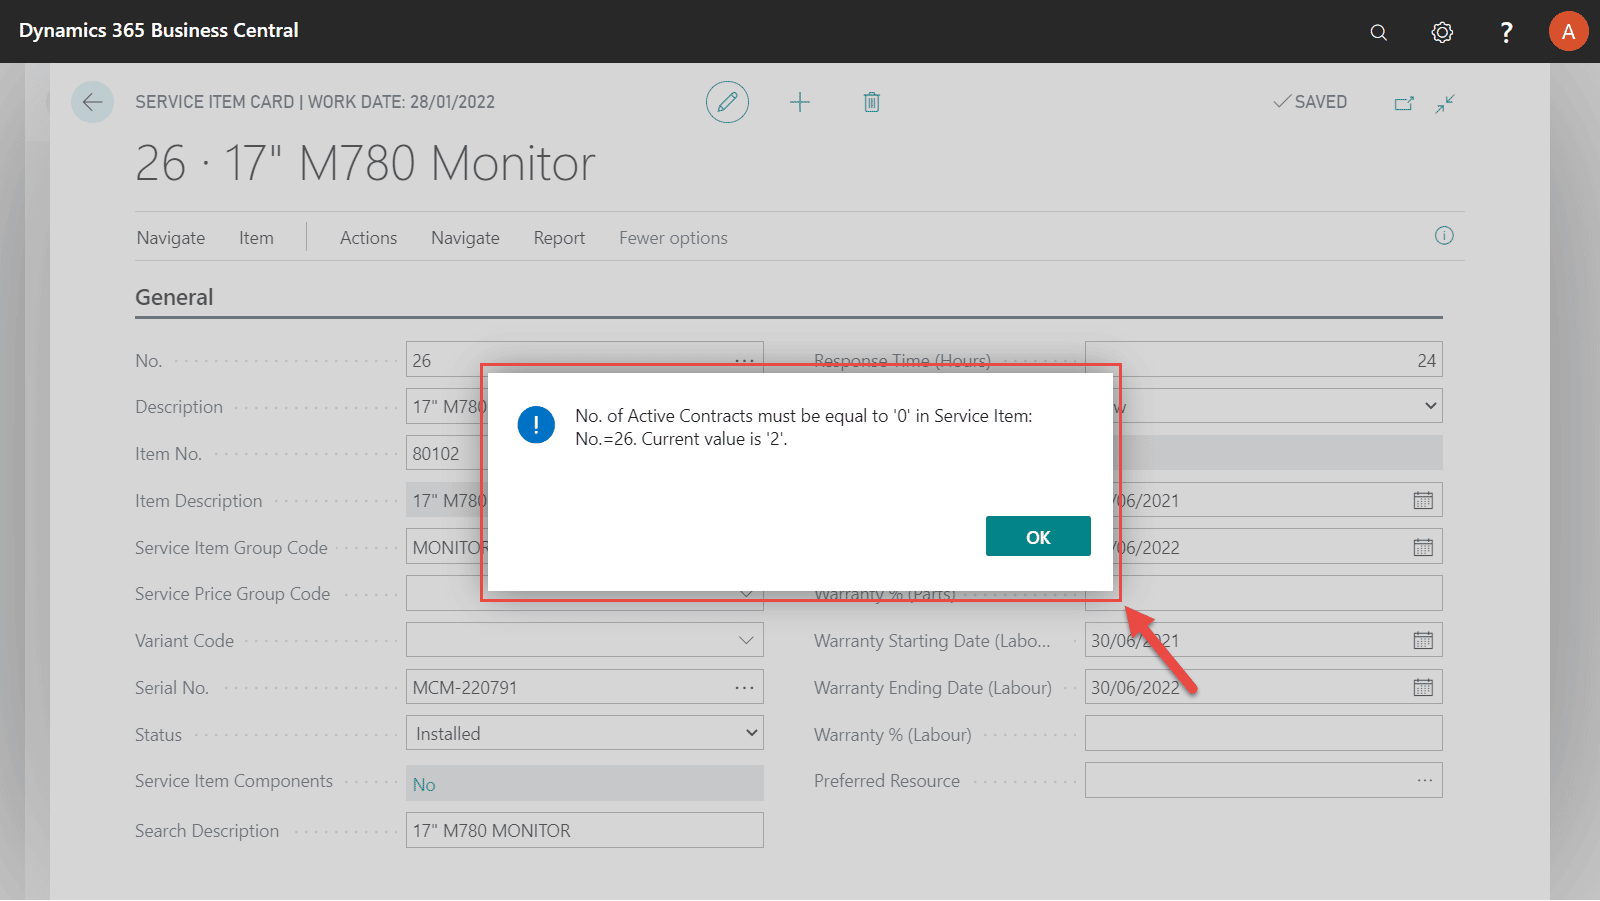
Task: Open the search magnifier in the top bar
Action: pyautogui.click(x=1379, y=32)
